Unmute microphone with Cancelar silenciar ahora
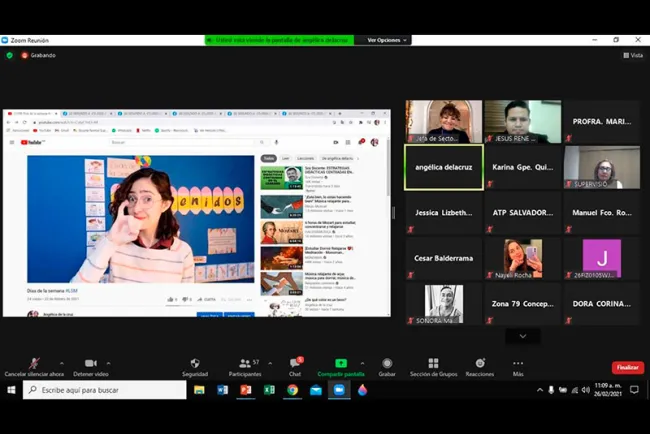 click(x=33, y=364)
